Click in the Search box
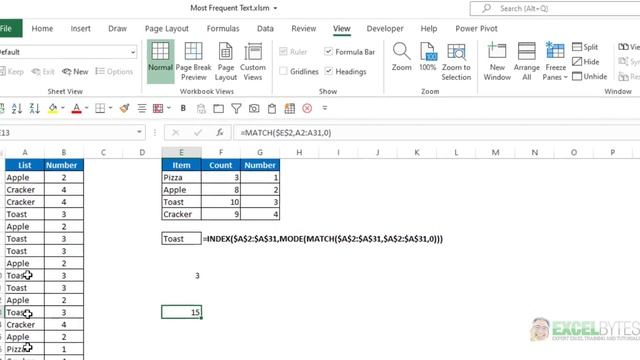This screenshot has height=360, width=640. 555,8
